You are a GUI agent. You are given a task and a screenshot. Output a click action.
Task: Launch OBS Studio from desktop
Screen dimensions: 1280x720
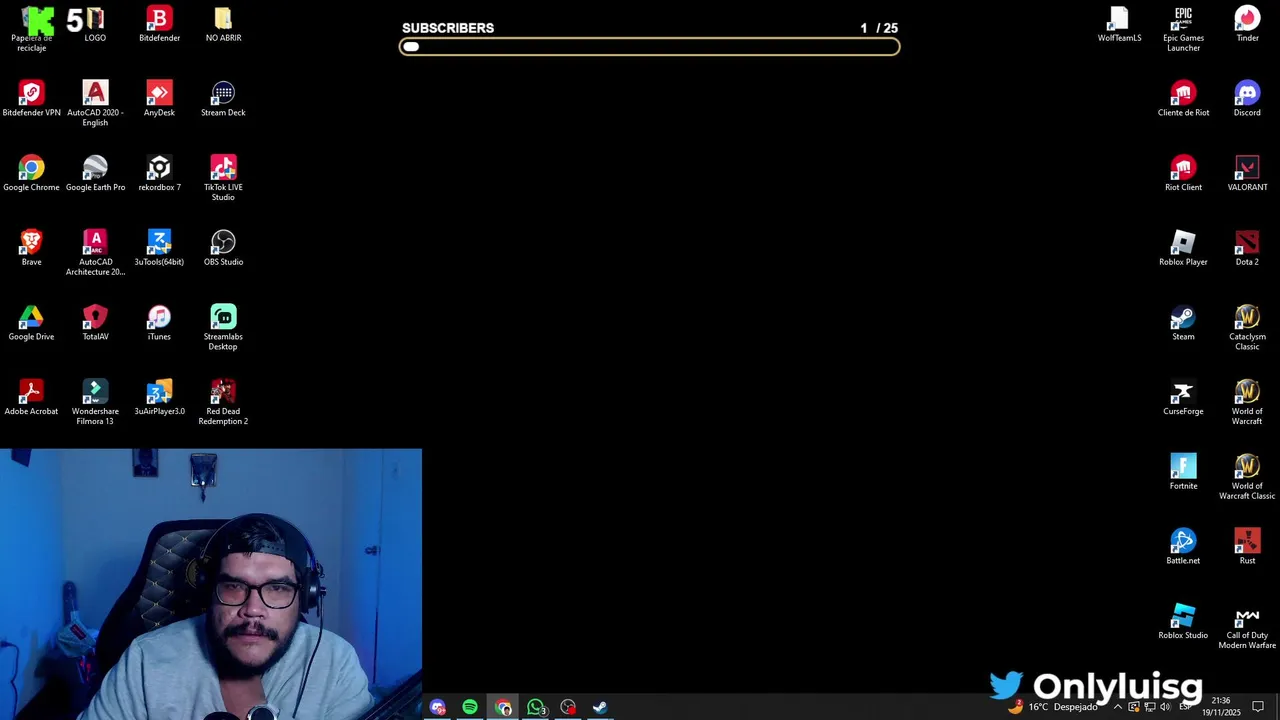click(x=223, y=248)
